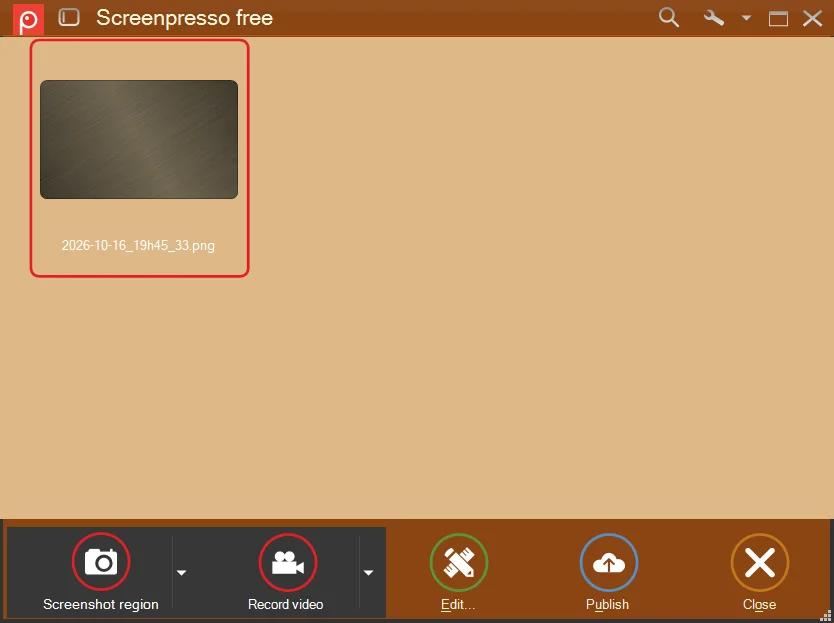834x623 pixels.
Task: Click the Edit... label
Action: [458, 604]
